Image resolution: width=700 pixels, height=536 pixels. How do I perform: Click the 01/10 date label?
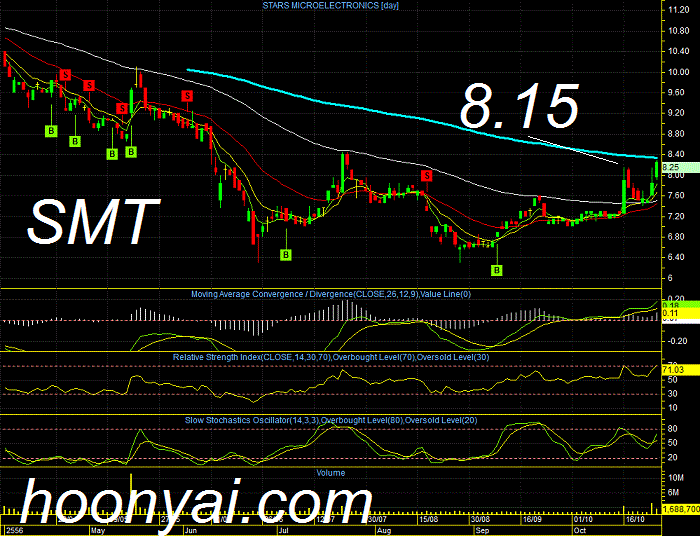click(583, 520)
